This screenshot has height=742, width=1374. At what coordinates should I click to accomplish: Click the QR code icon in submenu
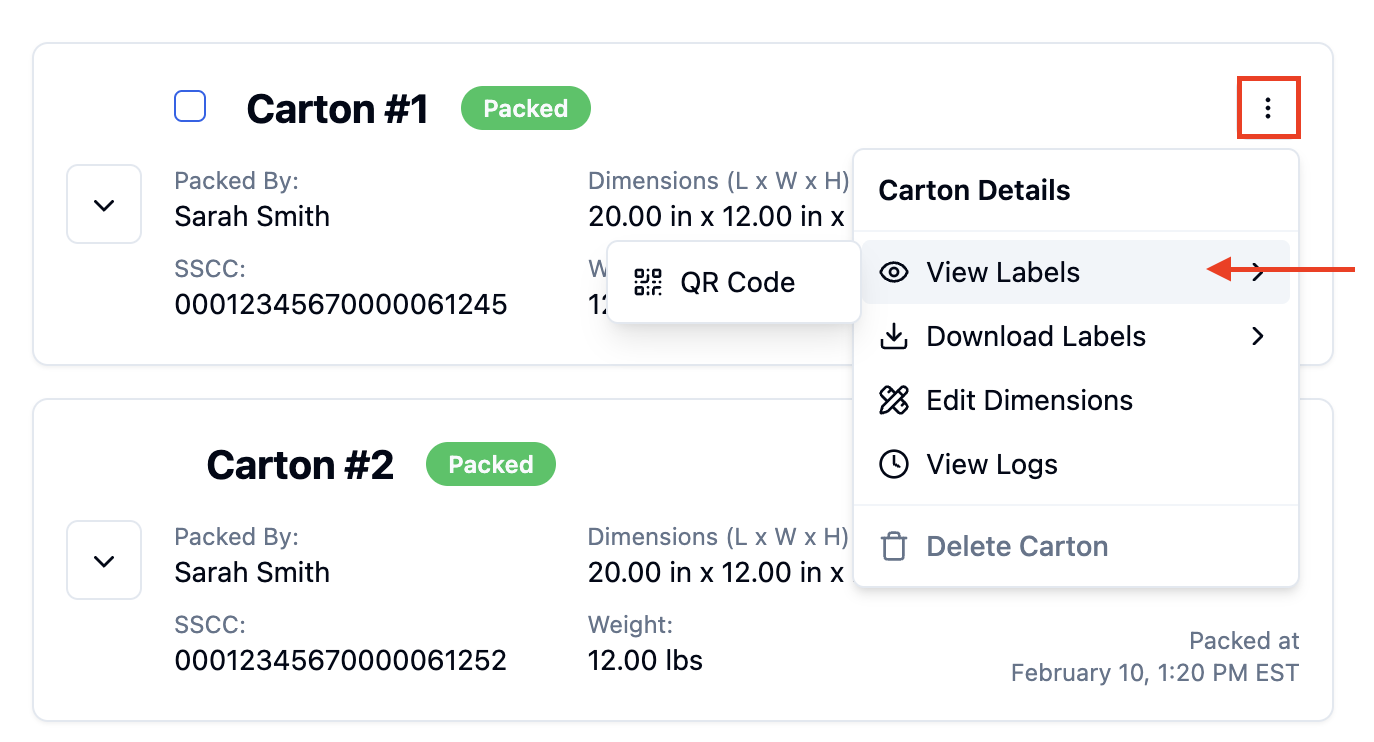tap(649, 282)
